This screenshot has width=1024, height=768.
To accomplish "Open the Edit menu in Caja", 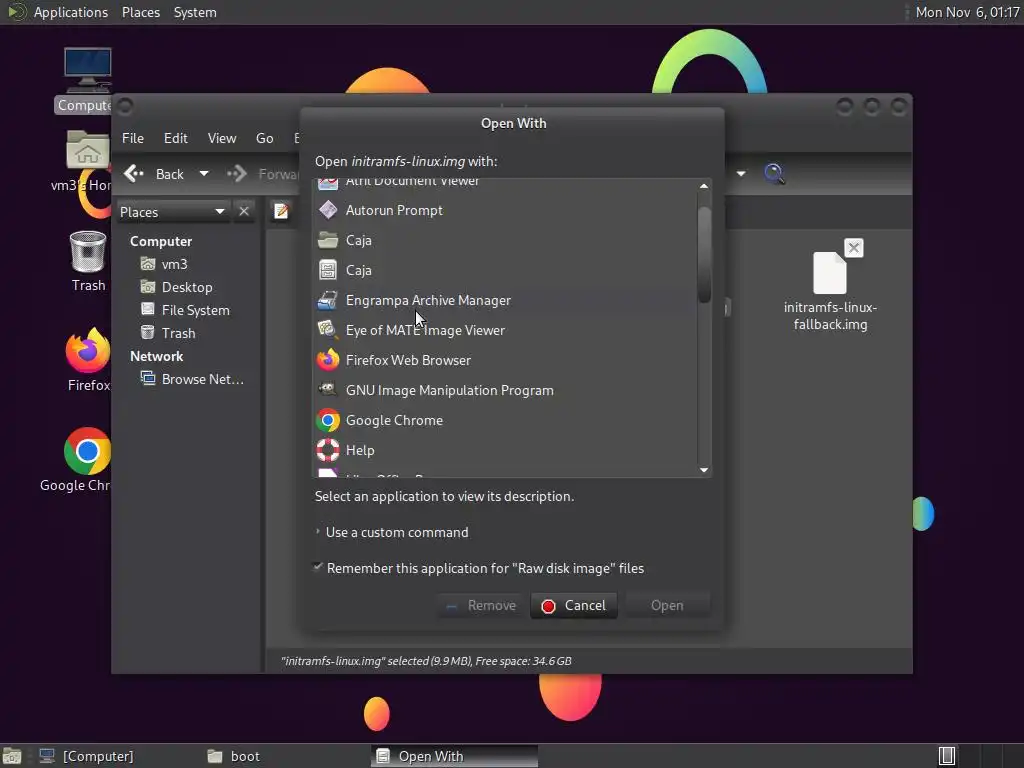I will pos(176,138).
